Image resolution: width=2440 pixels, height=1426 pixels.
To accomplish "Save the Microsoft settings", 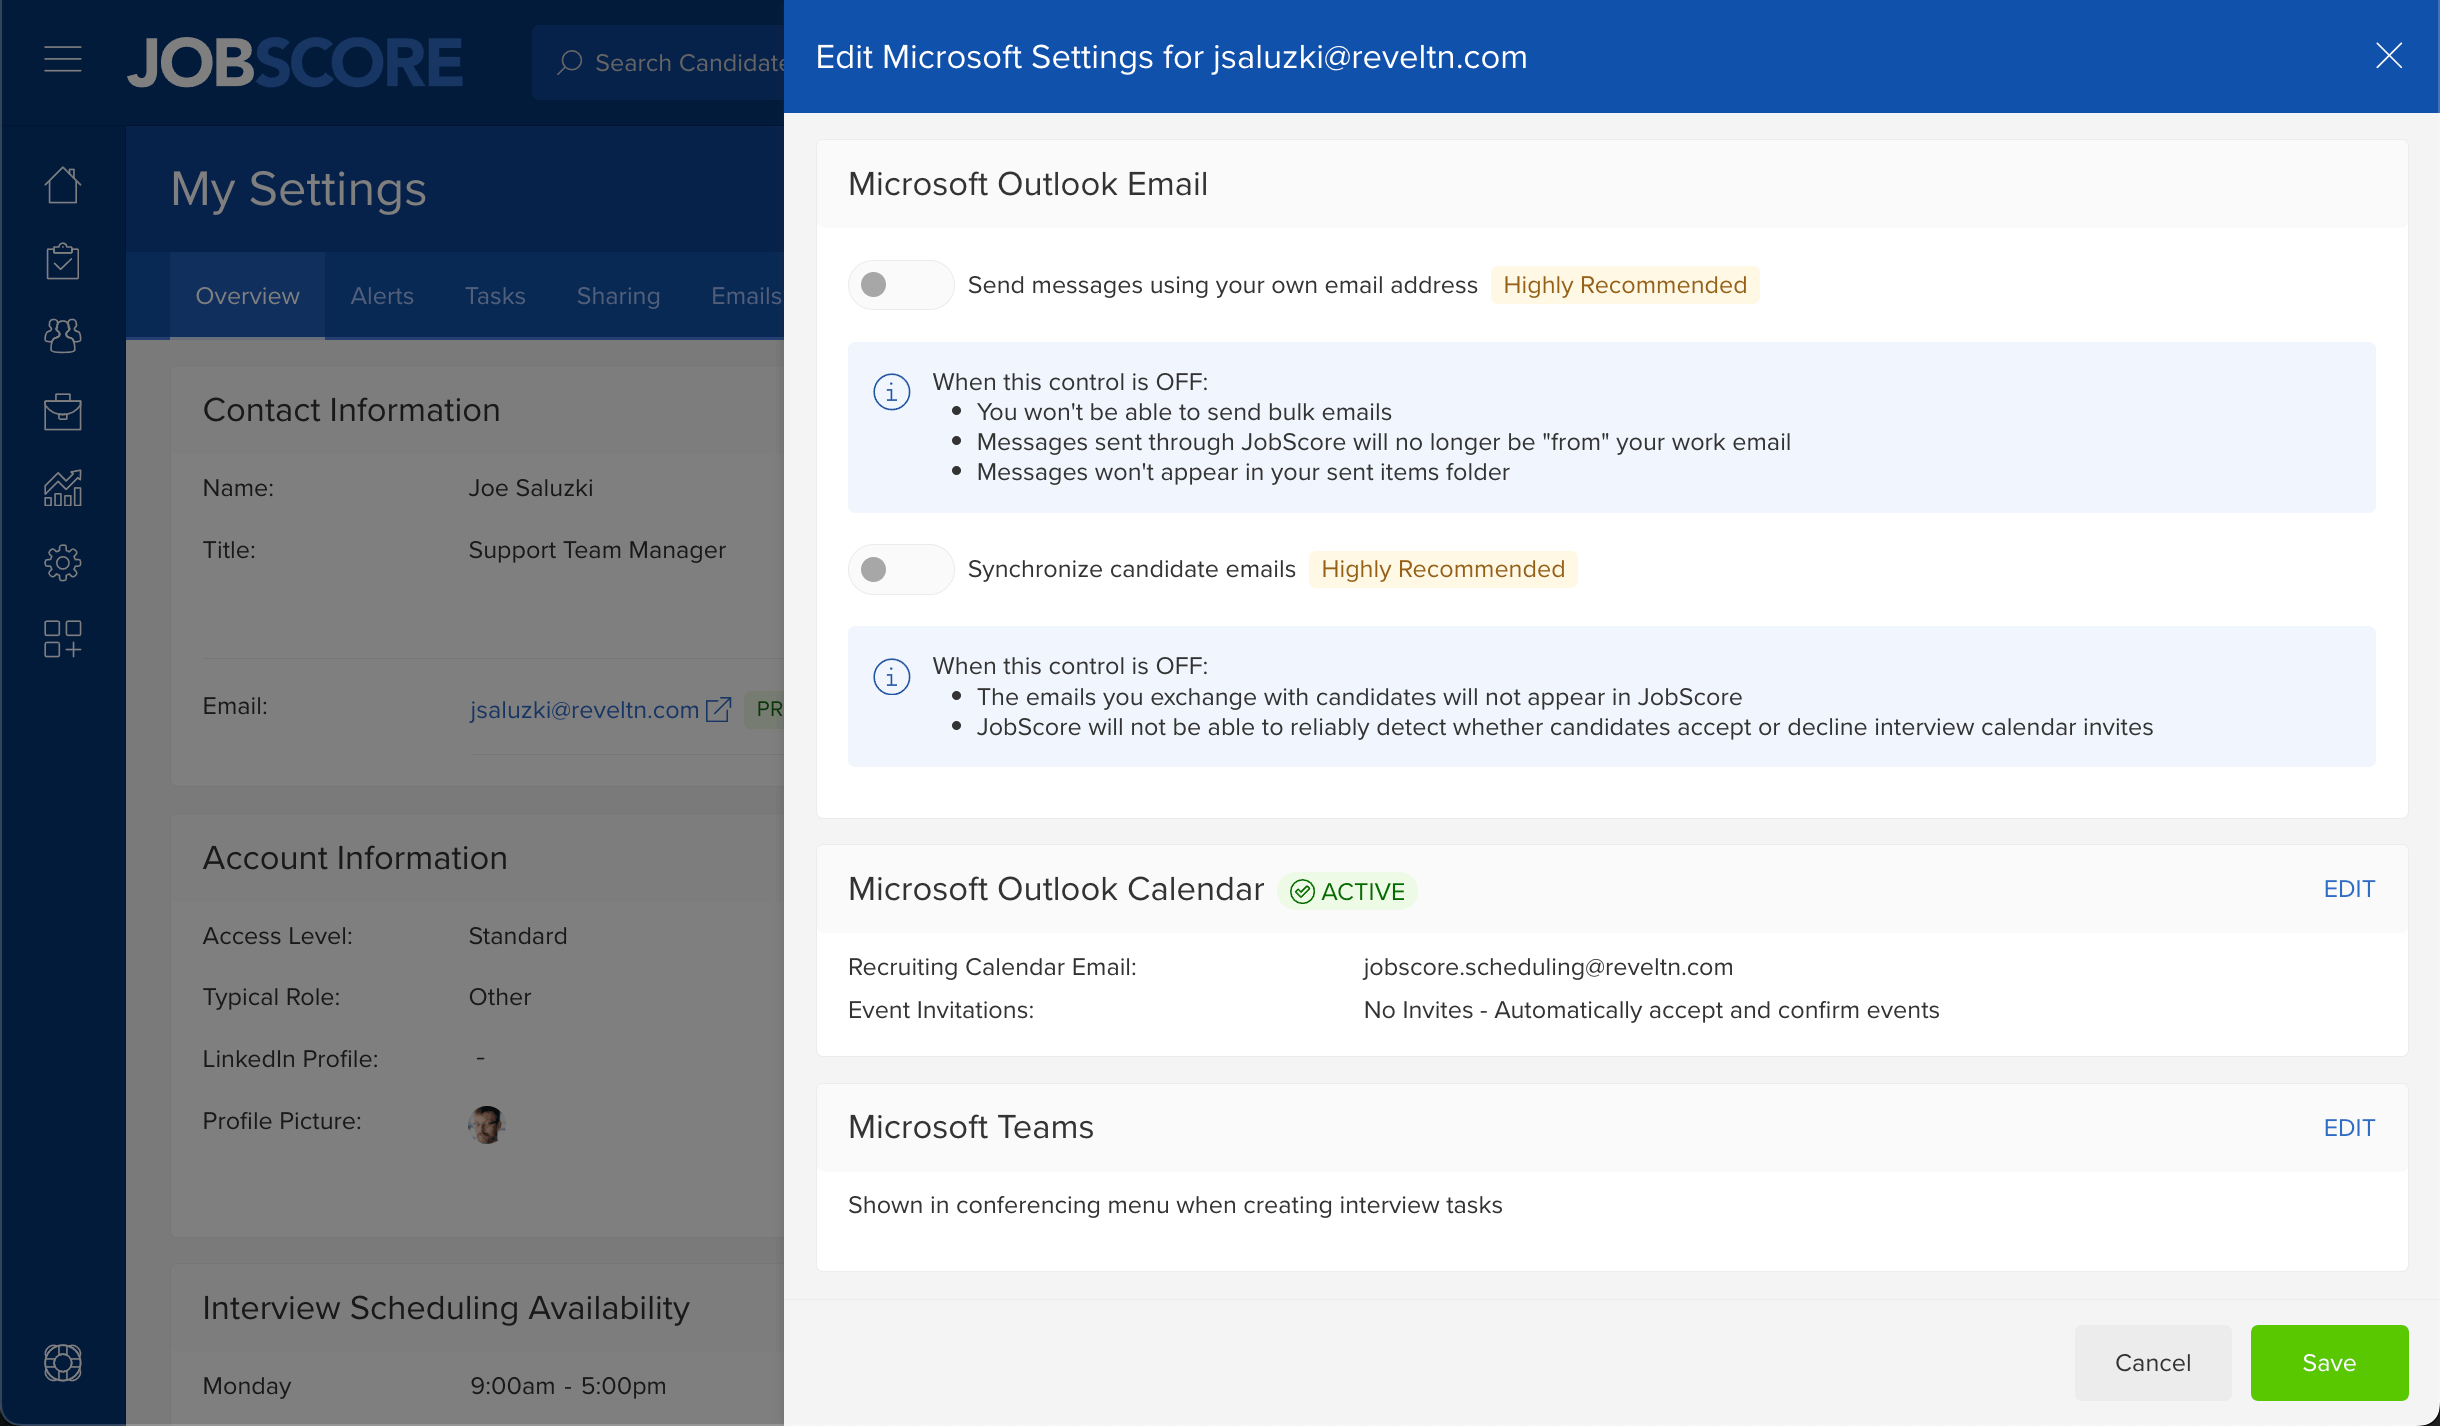I will (2329, 1363).
